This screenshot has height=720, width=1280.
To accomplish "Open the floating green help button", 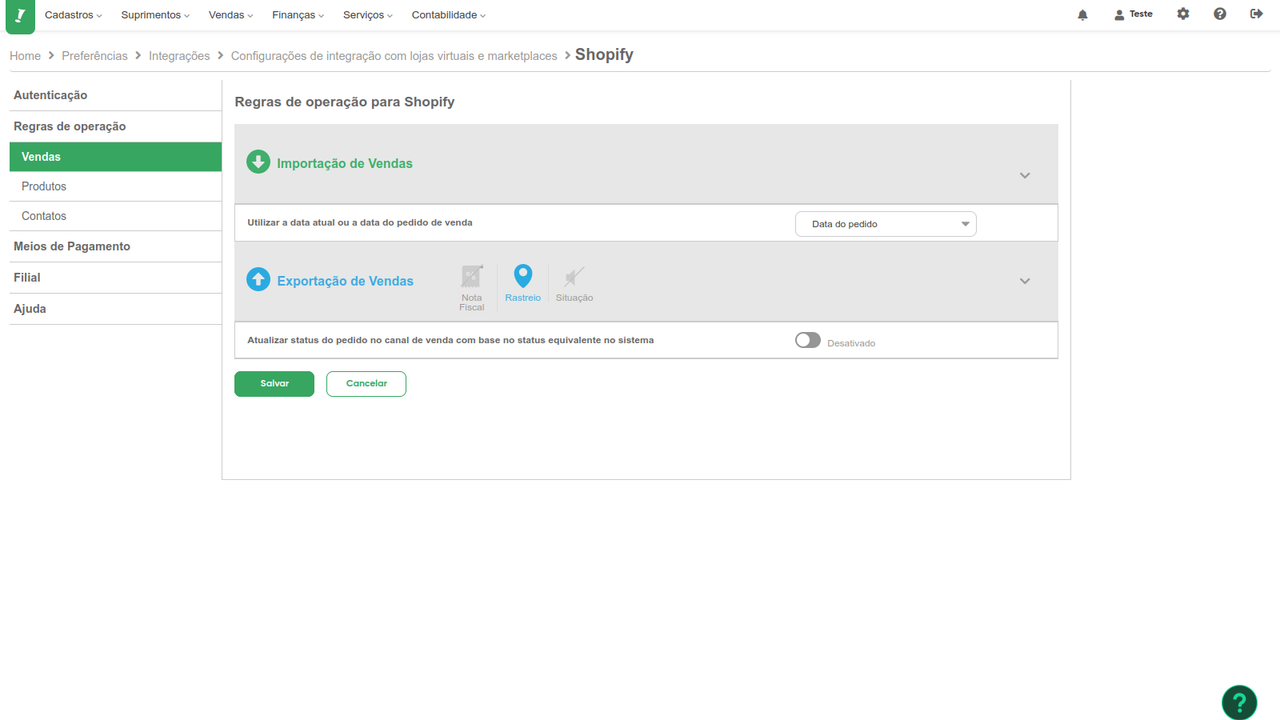I will (1239, 702).
